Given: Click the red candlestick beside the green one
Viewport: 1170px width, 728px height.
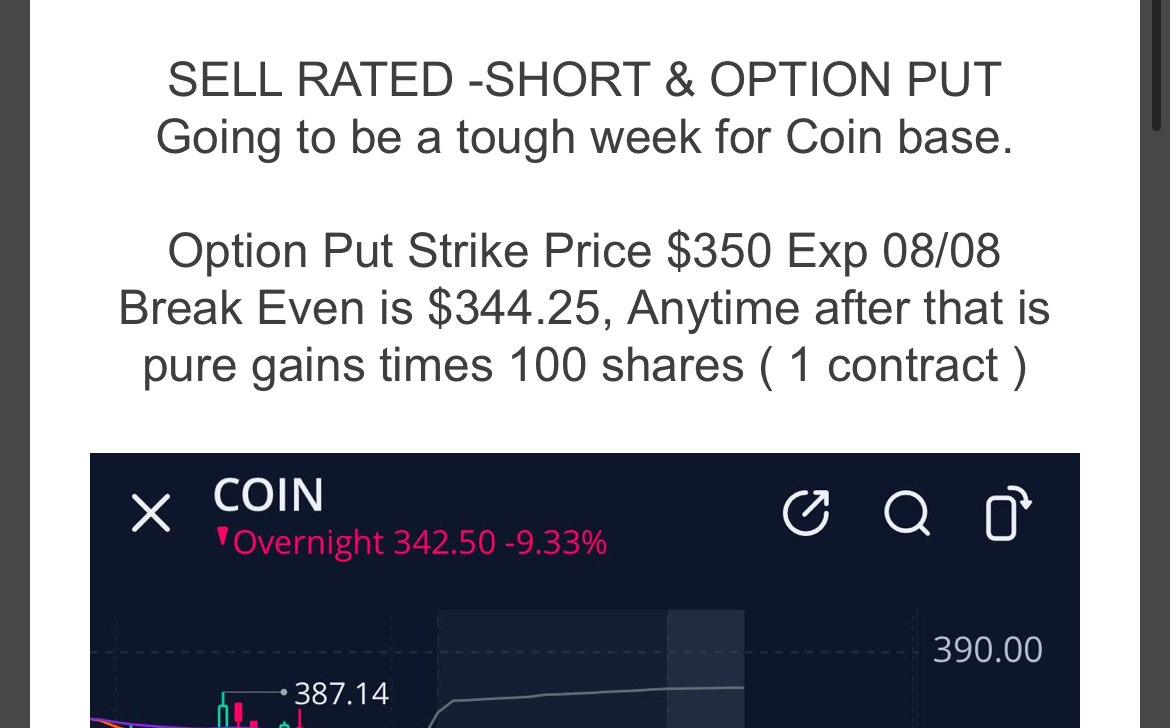Looking at the screenshot, I should tap(239, 712).
